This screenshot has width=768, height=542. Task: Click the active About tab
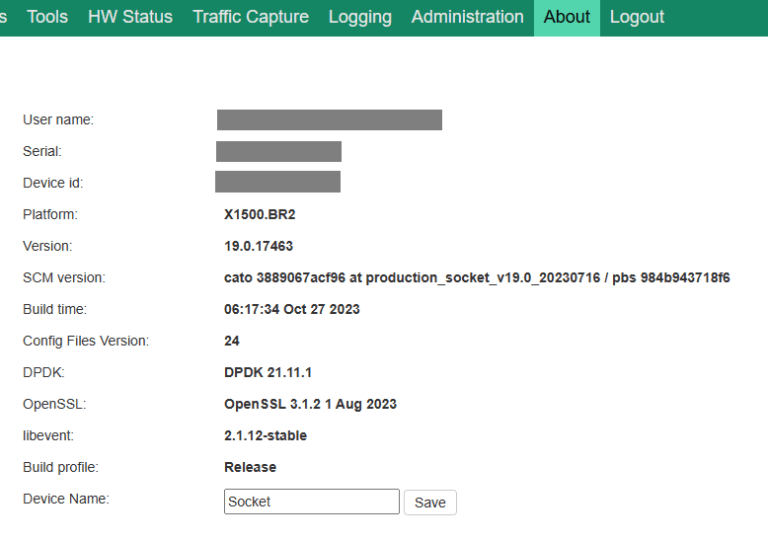[x=567, y=17]
